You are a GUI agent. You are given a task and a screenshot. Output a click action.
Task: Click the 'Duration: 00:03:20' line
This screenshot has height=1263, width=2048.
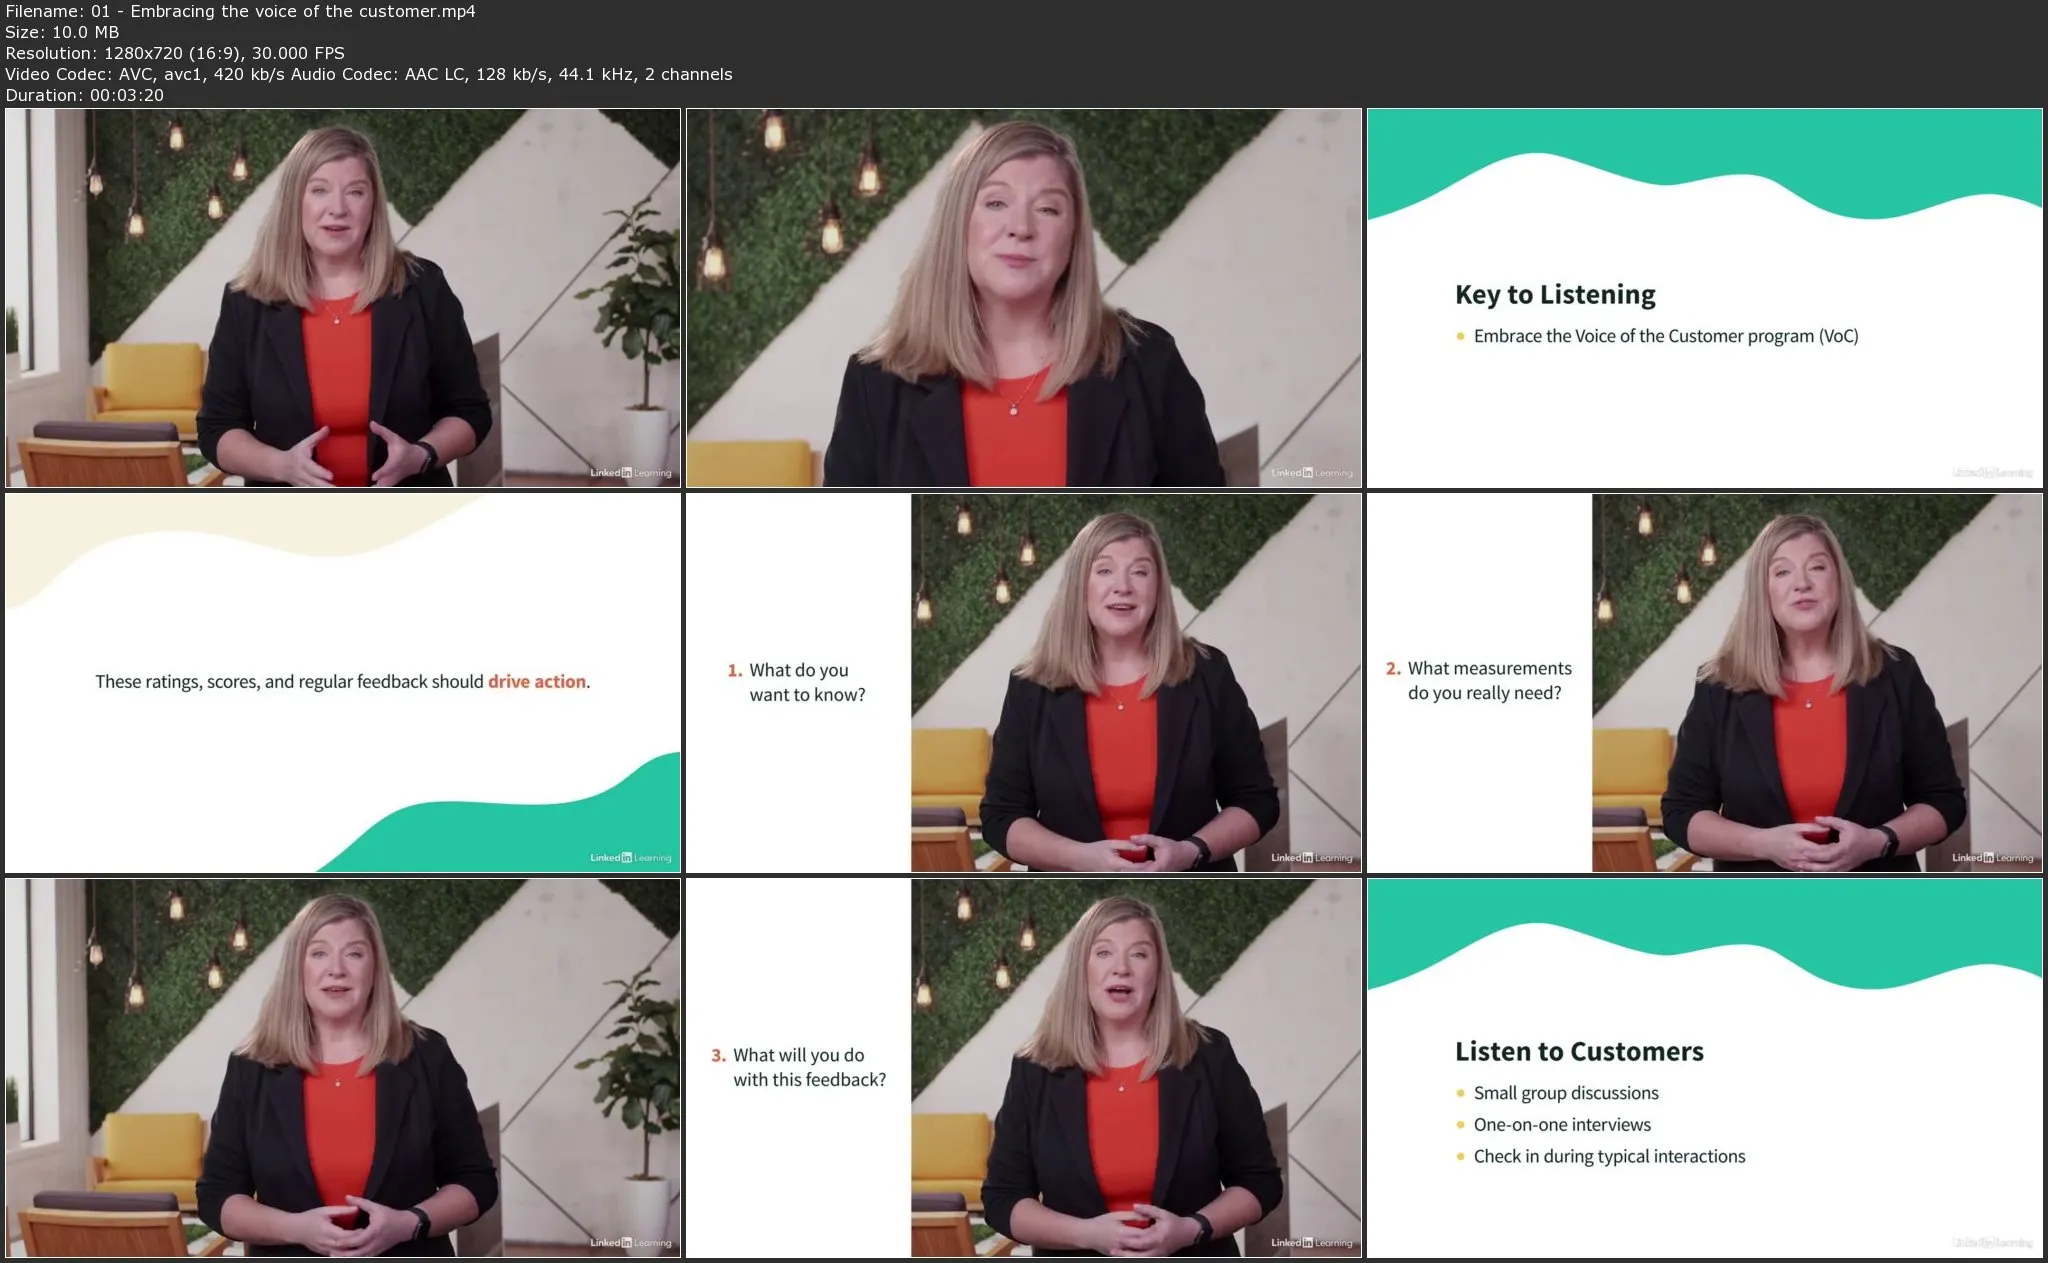pyautogui.click(x=85, y=95)
